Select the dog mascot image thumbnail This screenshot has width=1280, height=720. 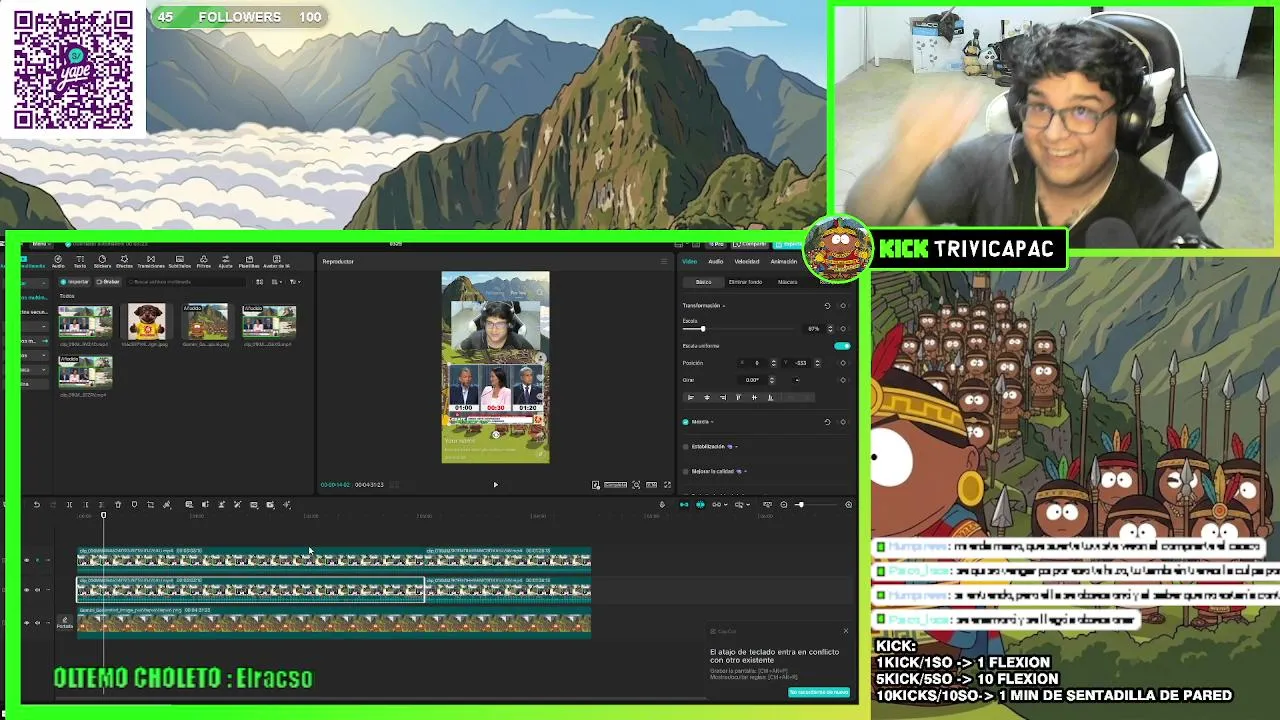coord(147,321)
